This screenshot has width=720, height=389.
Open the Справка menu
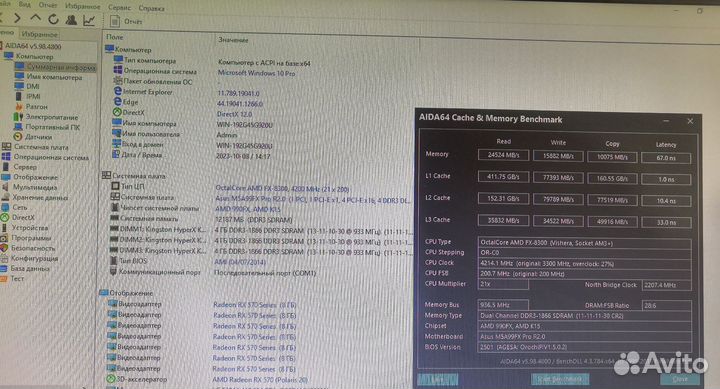tap(151, 8)
